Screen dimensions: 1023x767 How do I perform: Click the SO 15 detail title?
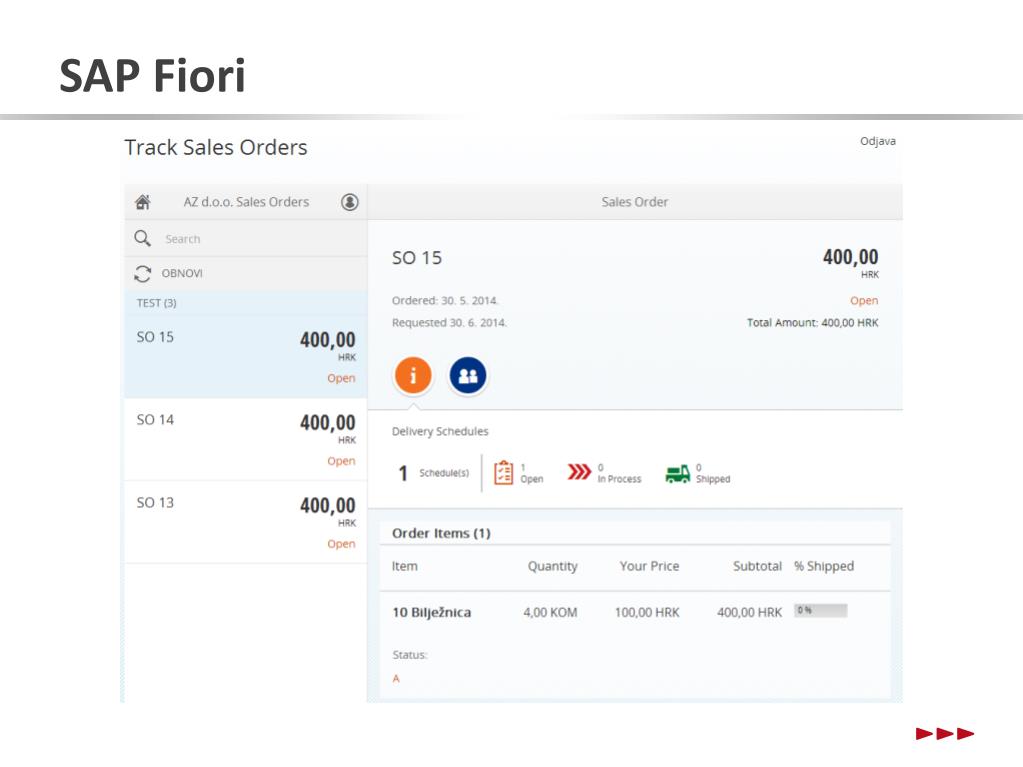(417, 258)
